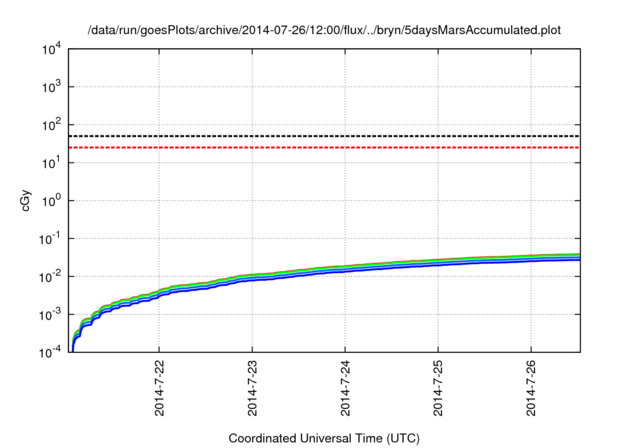Click the 2014-7-24 date label
This screenshot has width=640, height=448.
pos(345,388)
